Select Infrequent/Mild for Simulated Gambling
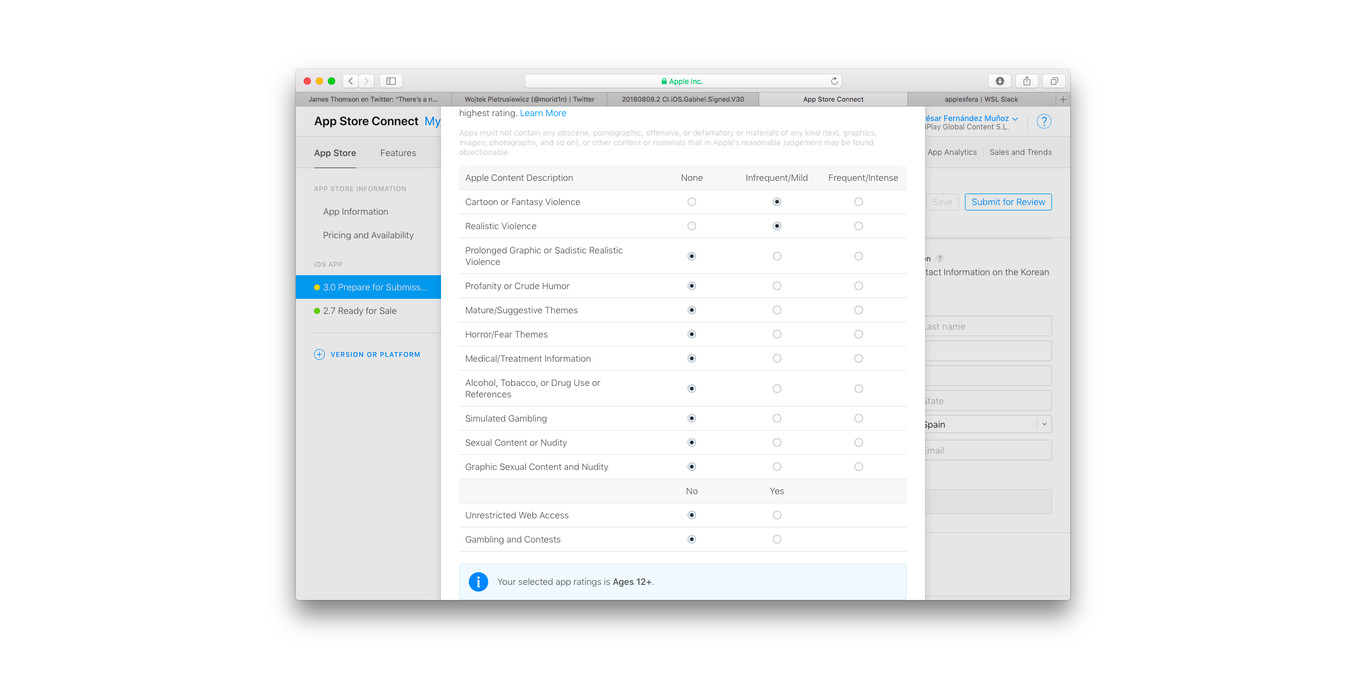This screenshot has width=1366, height=698. tap(777, 418)
